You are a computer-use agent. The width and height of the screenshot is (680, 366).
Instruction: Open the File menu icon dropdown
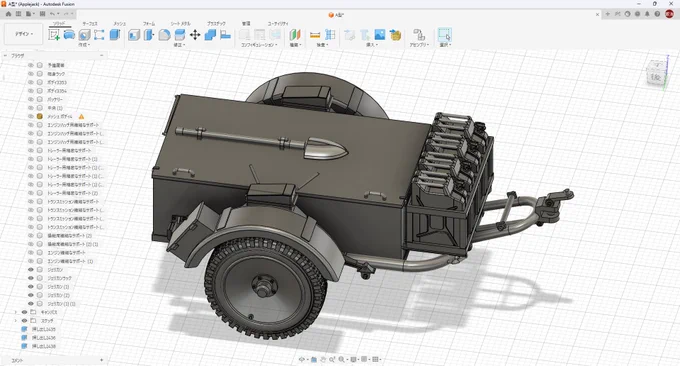click(x=29, y=14)
